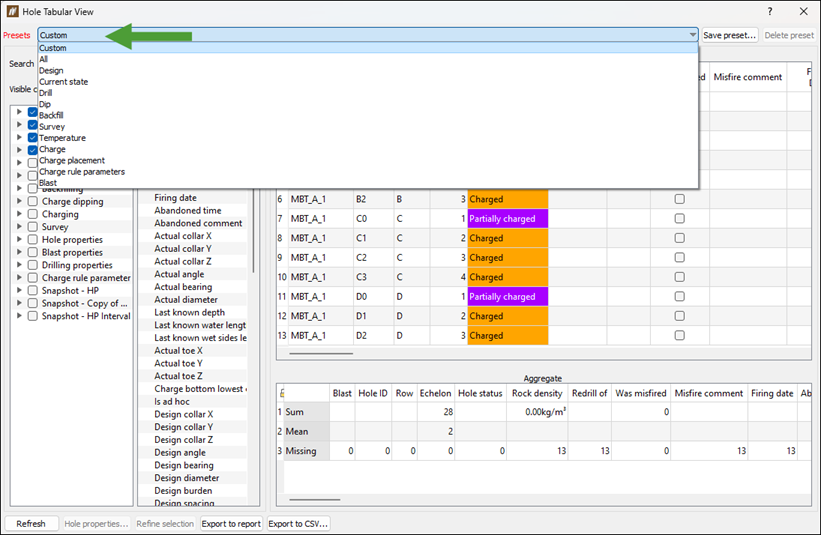The image size is (821, 535).
Task: Click the Aggregate table horizontal scrollbar
Action: pos(315,500)
